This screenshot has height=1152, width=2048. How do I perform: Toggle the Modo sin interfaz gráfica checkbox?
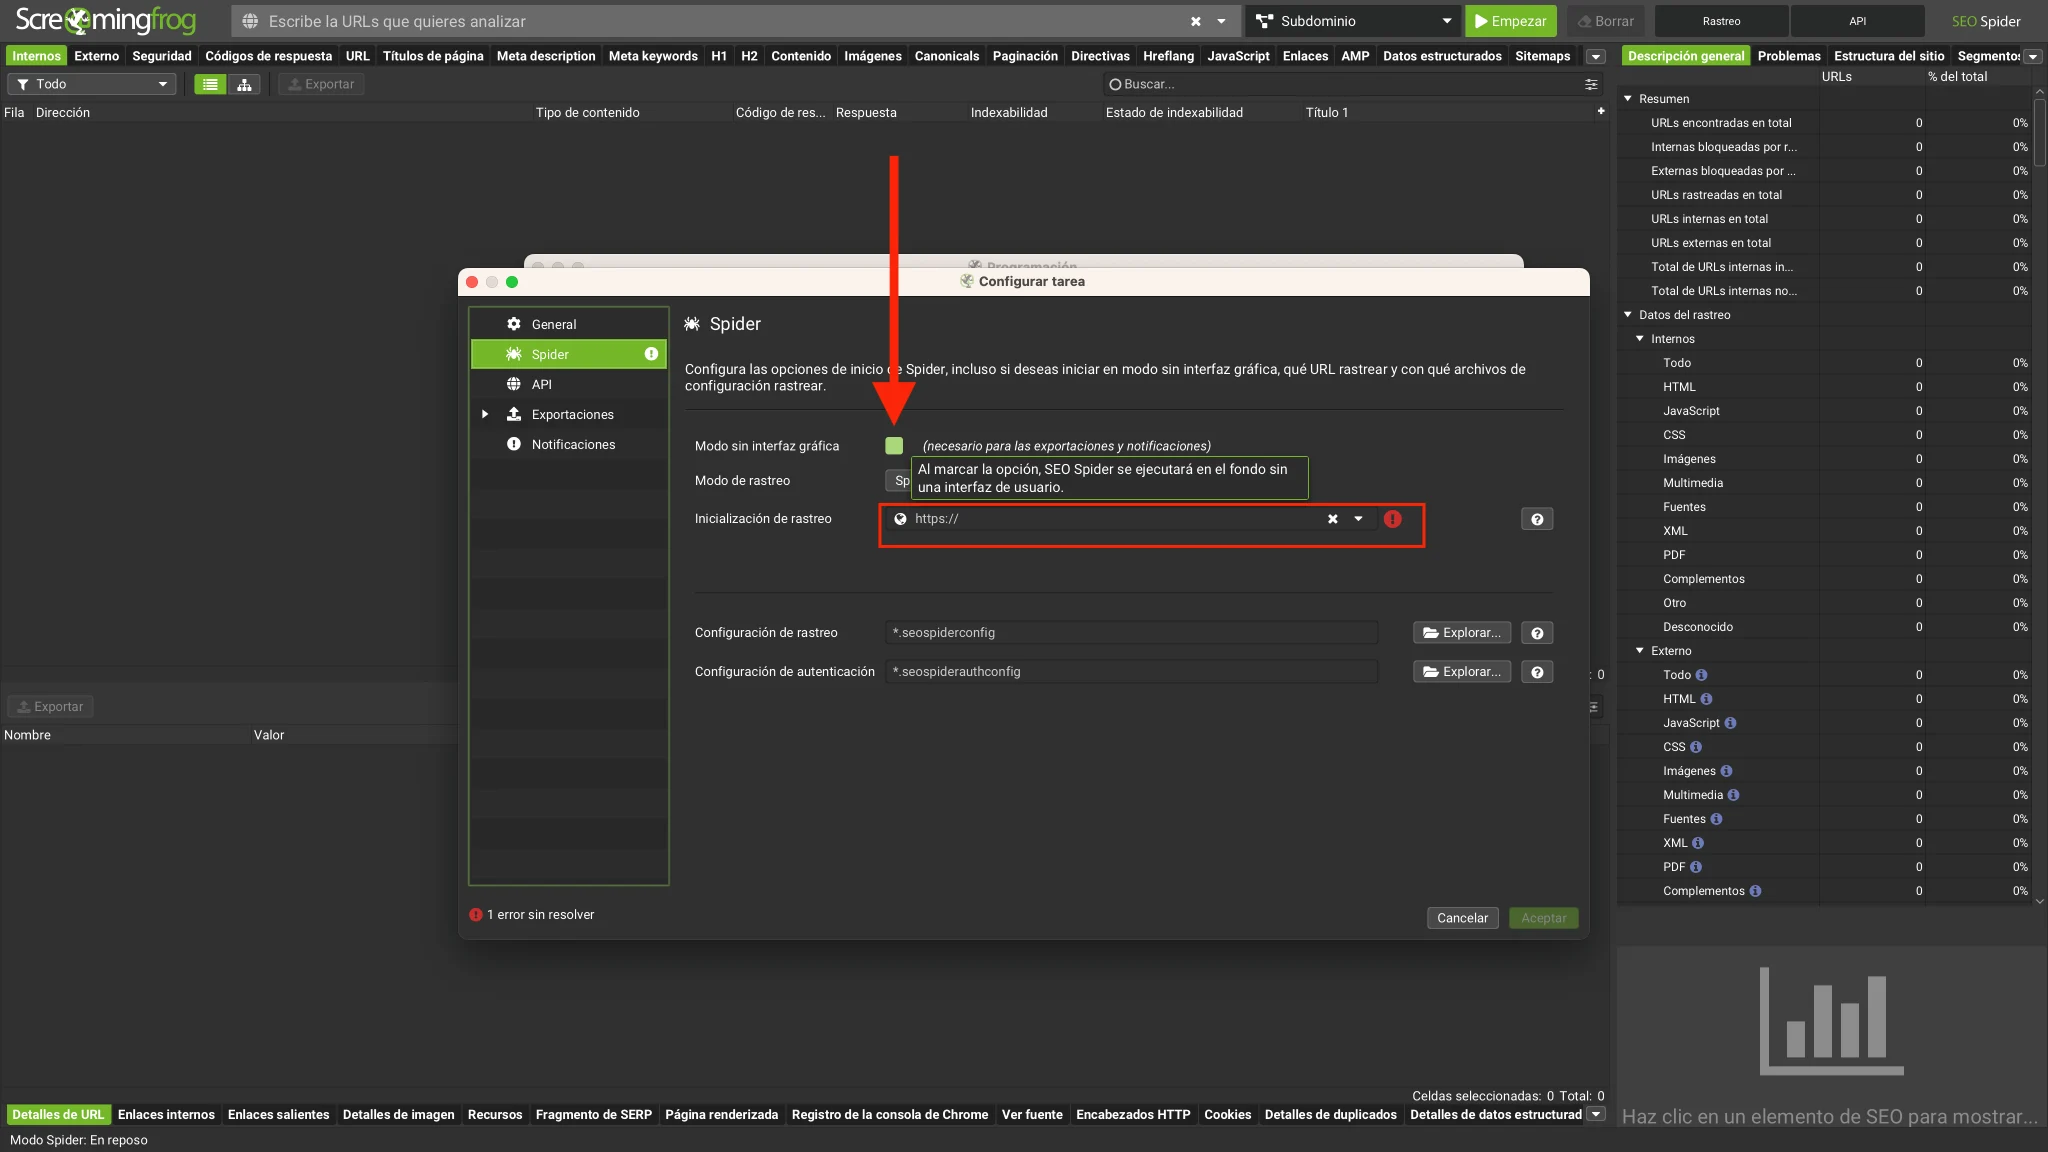(894, 446)
